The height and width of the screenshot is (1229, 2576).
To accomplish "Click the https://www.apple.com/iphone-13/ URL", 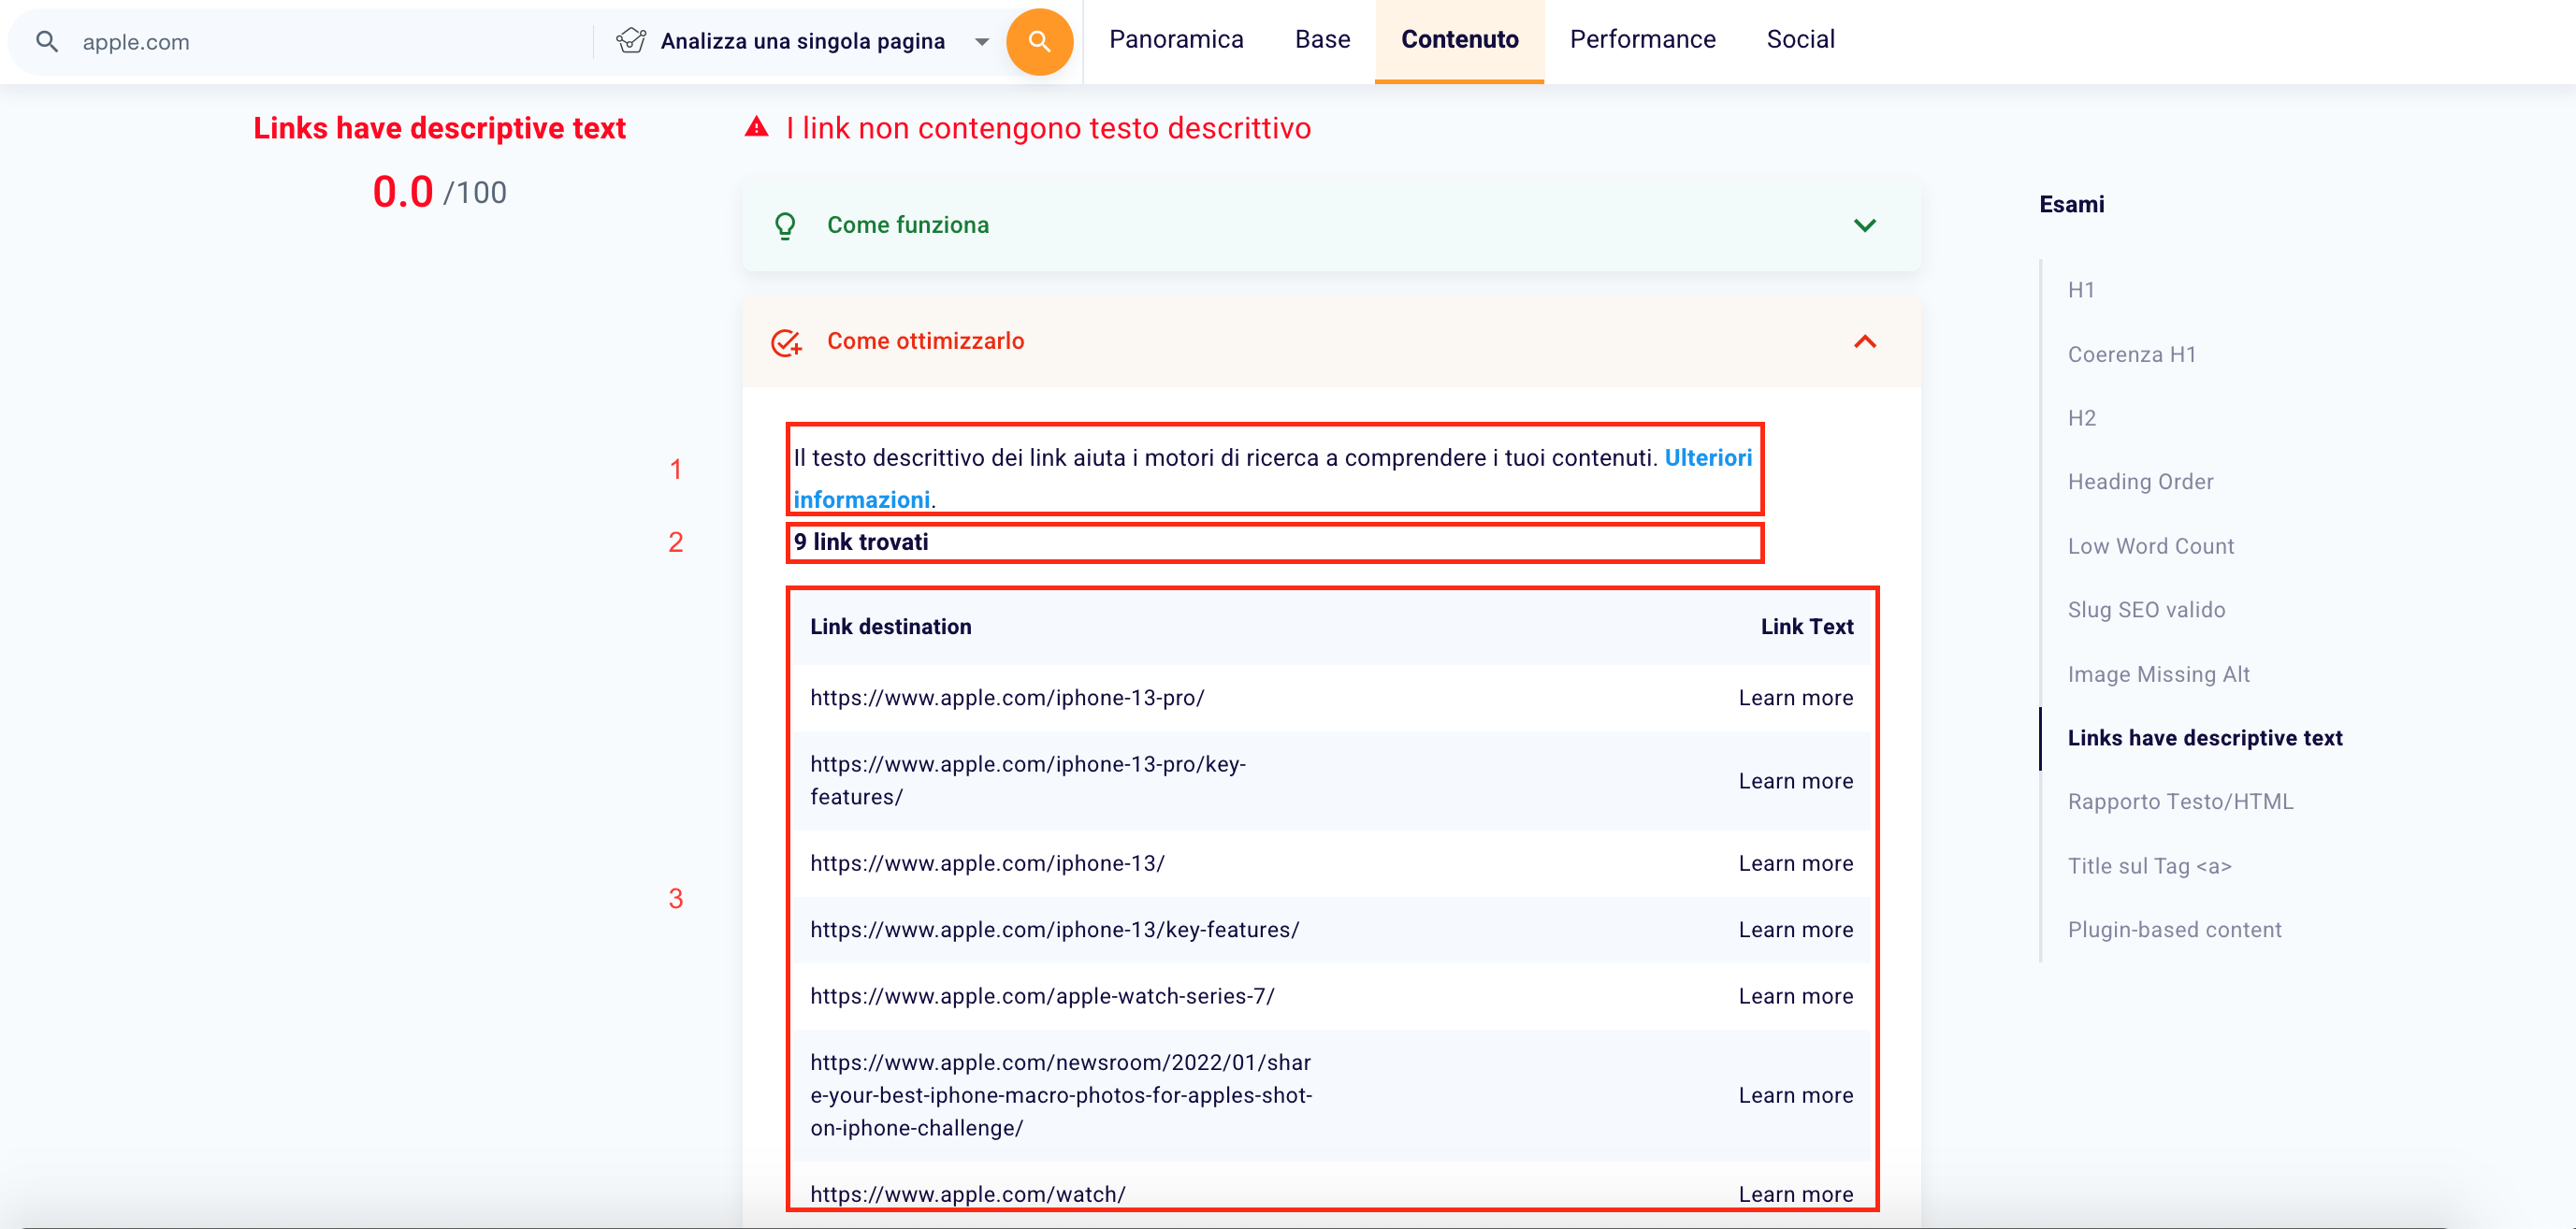I will [987, 864].
